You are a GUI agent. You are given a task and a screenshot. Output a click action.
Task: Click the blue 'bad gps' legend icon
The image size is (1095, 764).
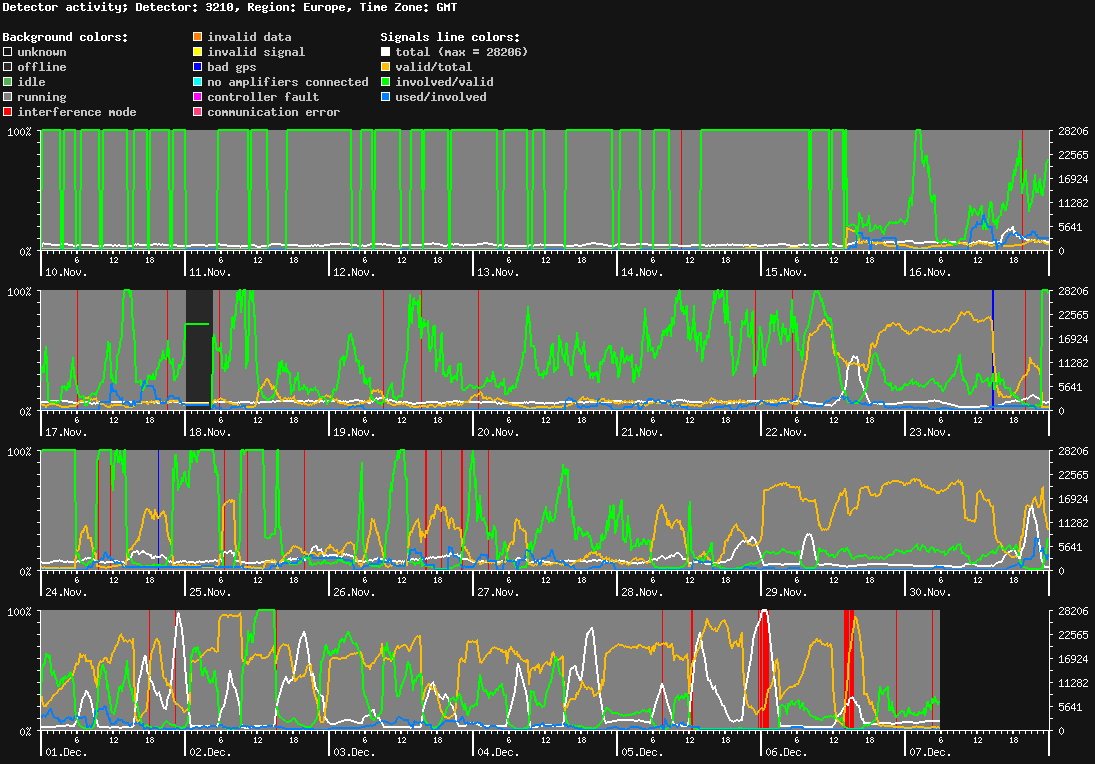(x=197, y=67)
